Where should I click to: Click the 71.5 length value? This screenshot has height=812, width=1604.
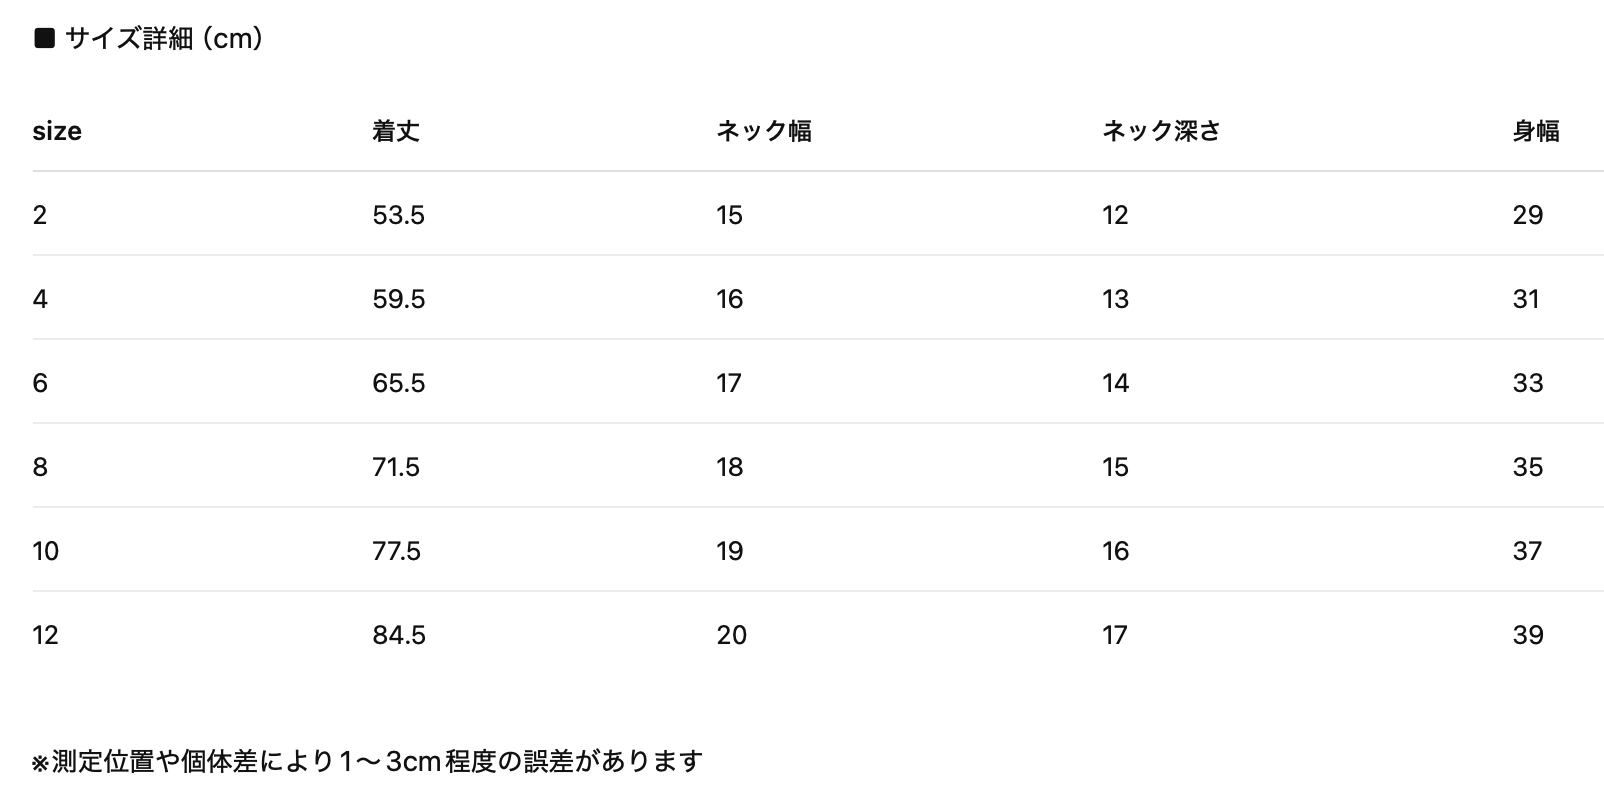coord(396,467)
